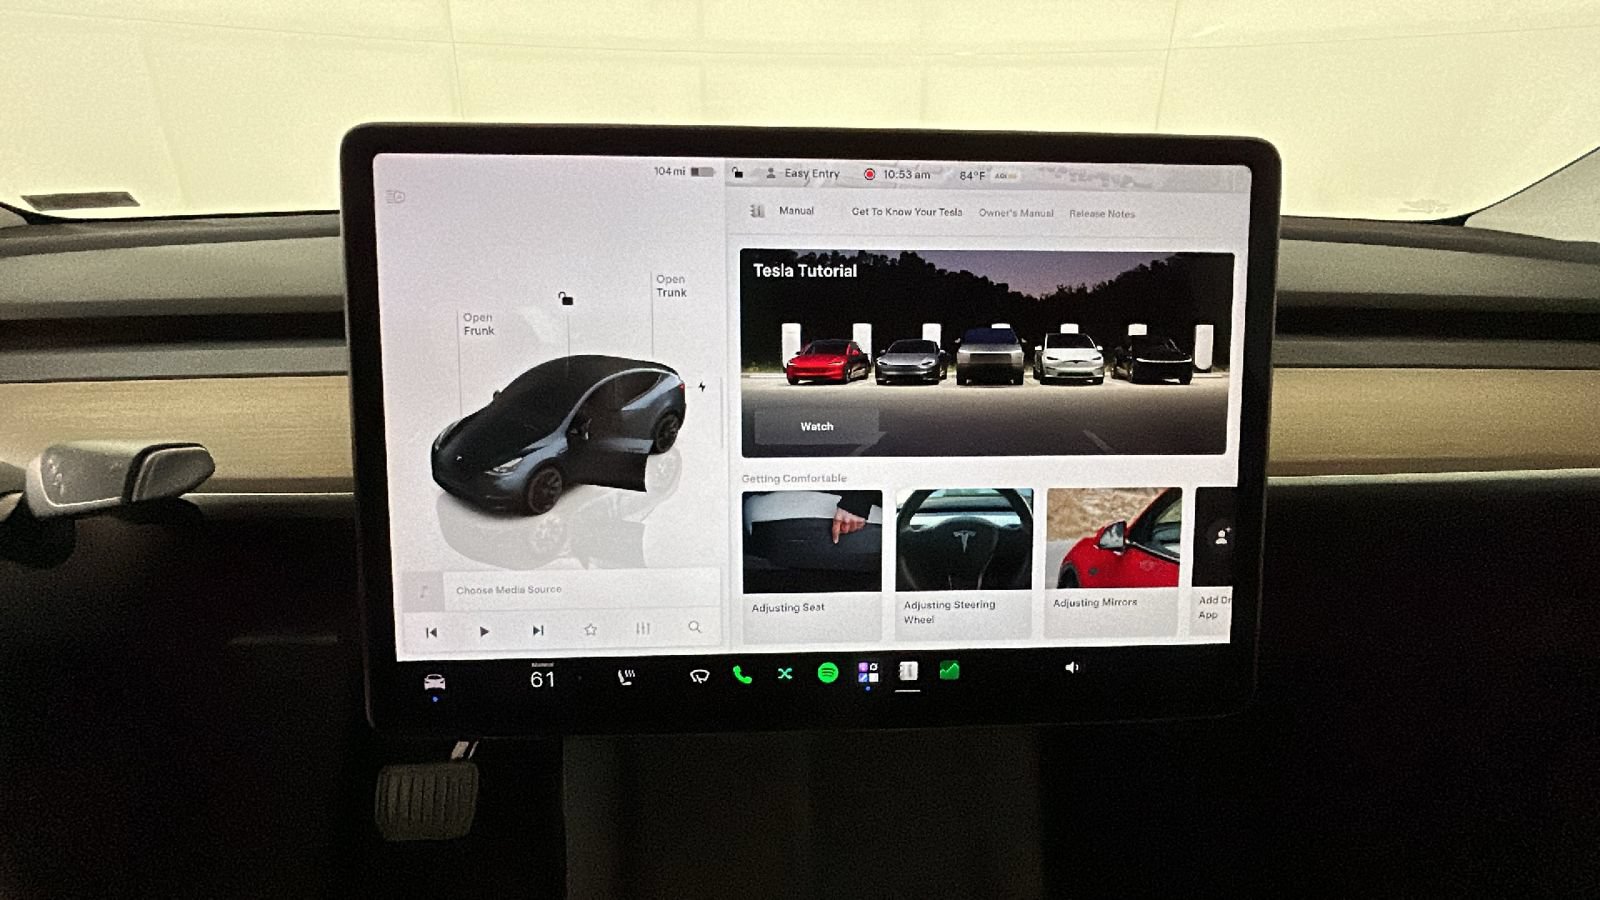Activate the windshield wiper control
1600x900 pixels.
[x=699, y=676]
